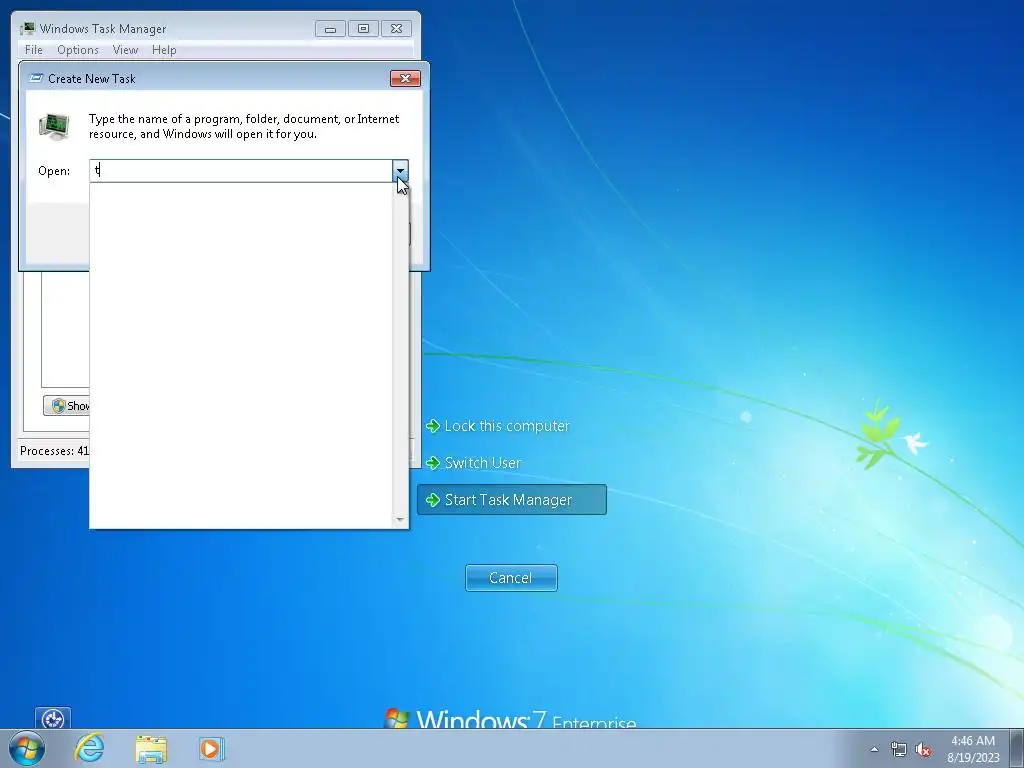The height and width of the screenshot is (768, 1024).
Task: Choose Lock this computer
Action: [x=498, y=426]
